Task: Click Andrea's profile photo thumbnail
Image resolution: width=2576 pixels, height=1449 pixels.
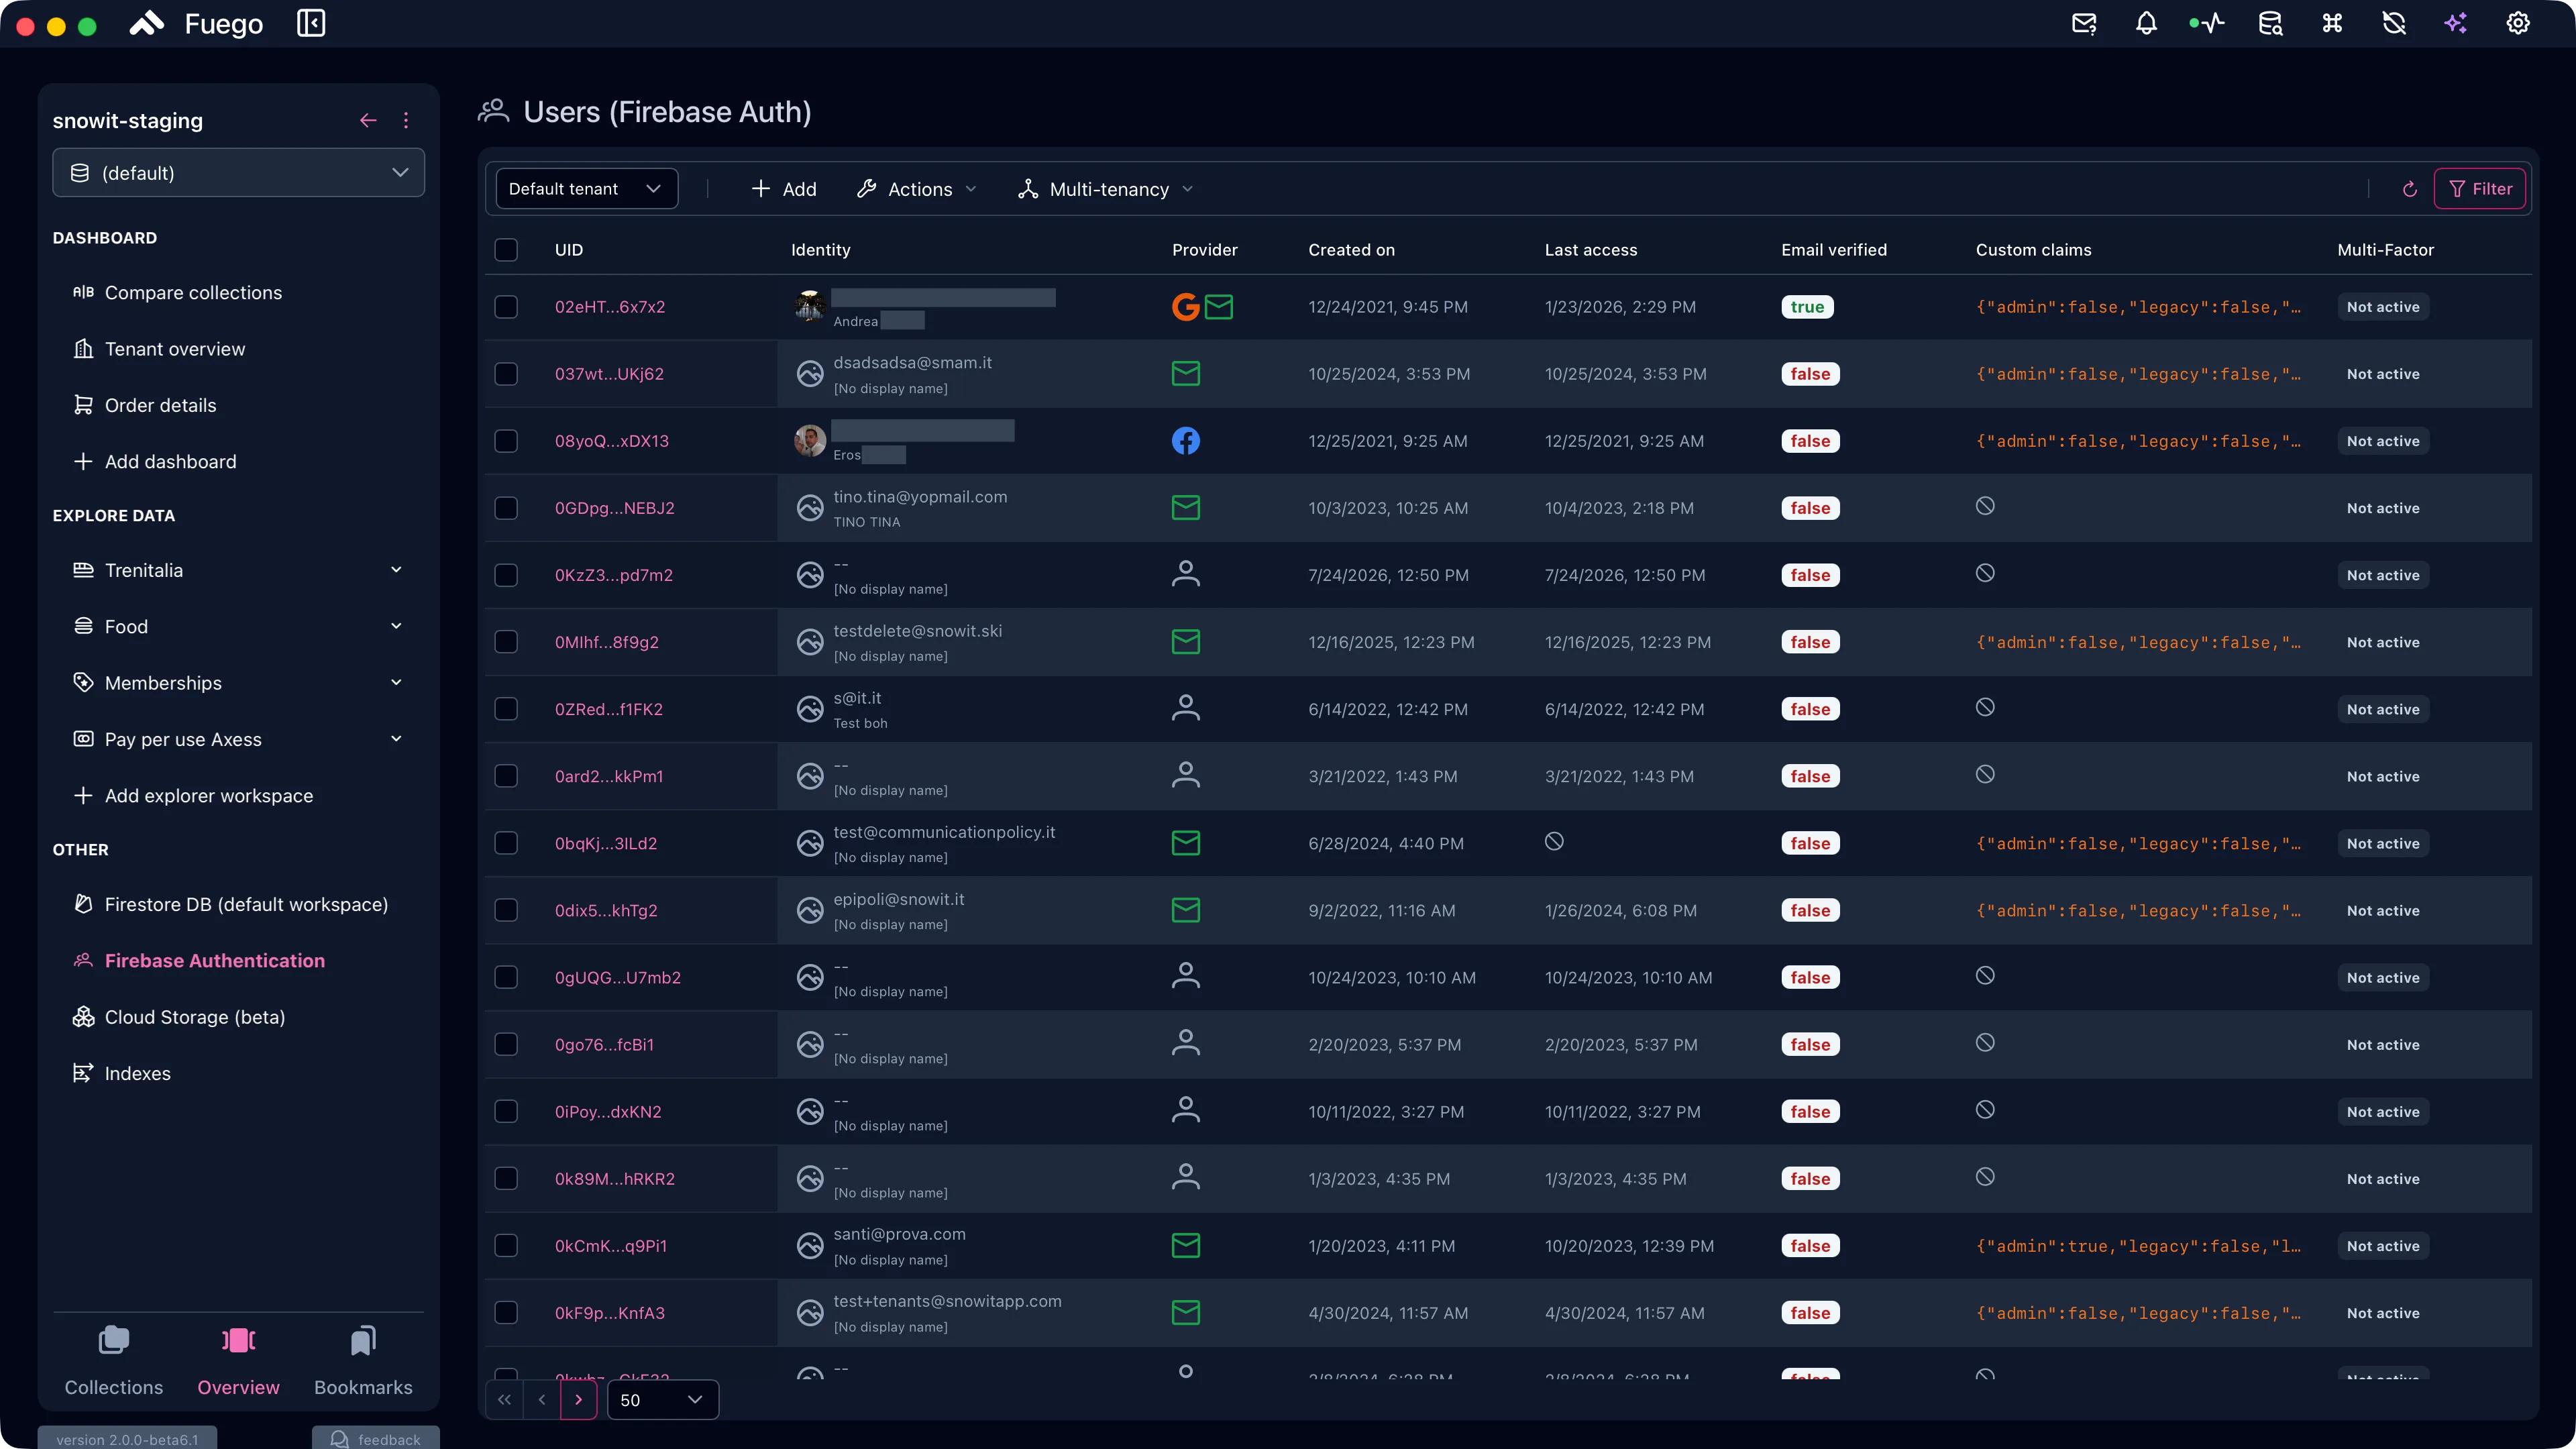Action: pos(810,306)
